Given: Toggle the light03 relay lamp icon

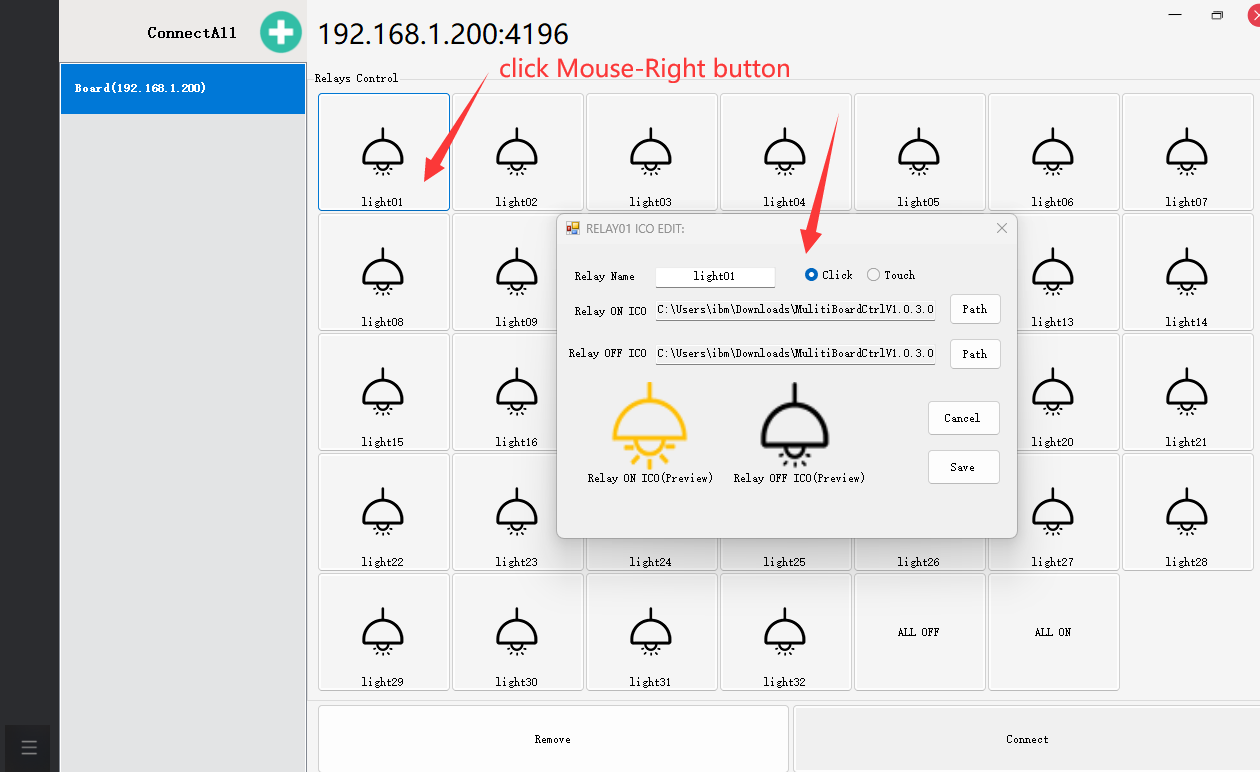Looking at the screenshot, I should pyautogui.click(x=650, y=152).
